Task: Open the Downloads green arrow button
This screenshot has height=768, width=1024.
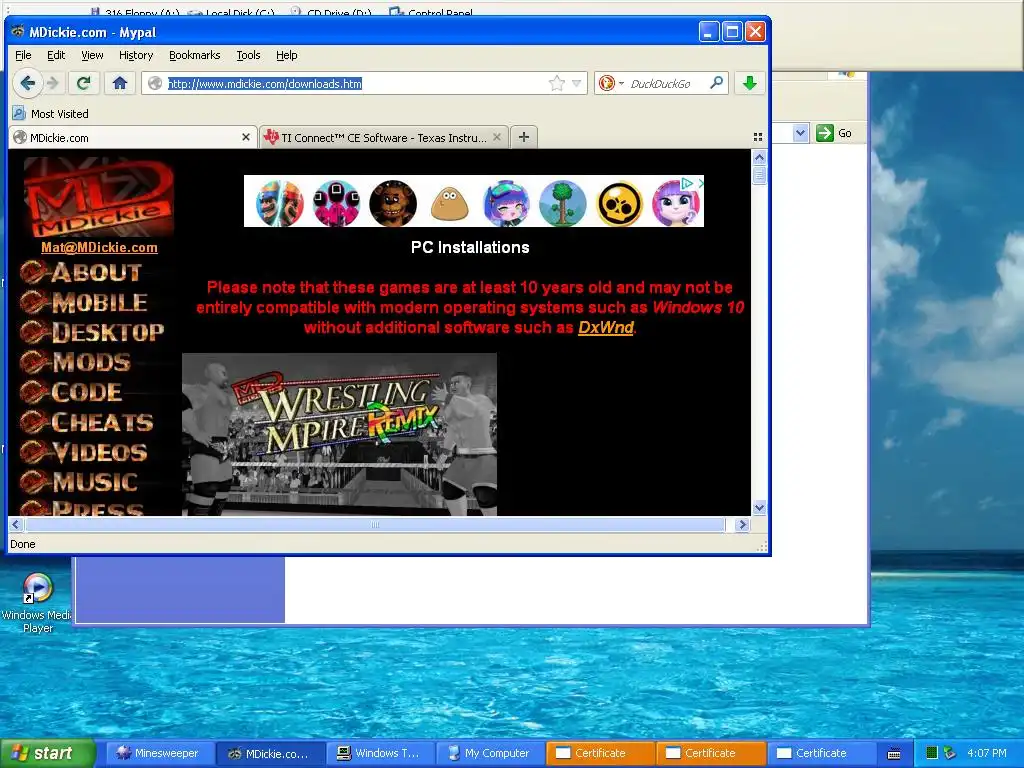Action: [x=750, y=83]
